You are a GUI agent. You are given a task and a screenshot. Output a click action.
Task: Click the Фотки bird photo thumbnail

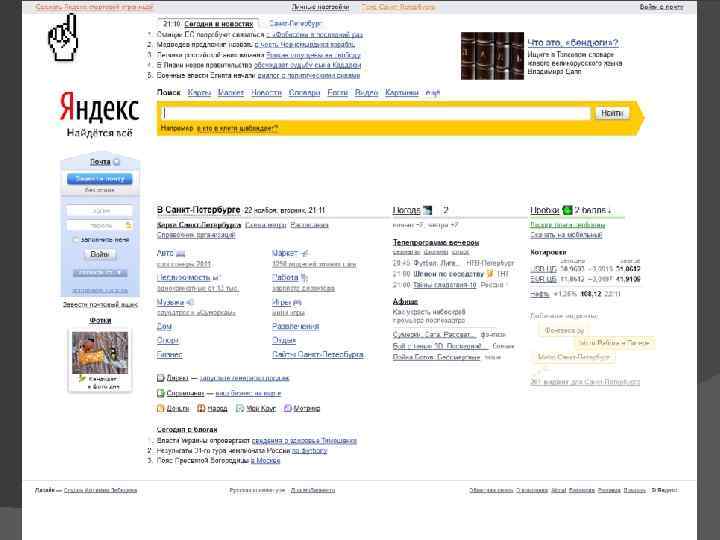tap(100, 353)
